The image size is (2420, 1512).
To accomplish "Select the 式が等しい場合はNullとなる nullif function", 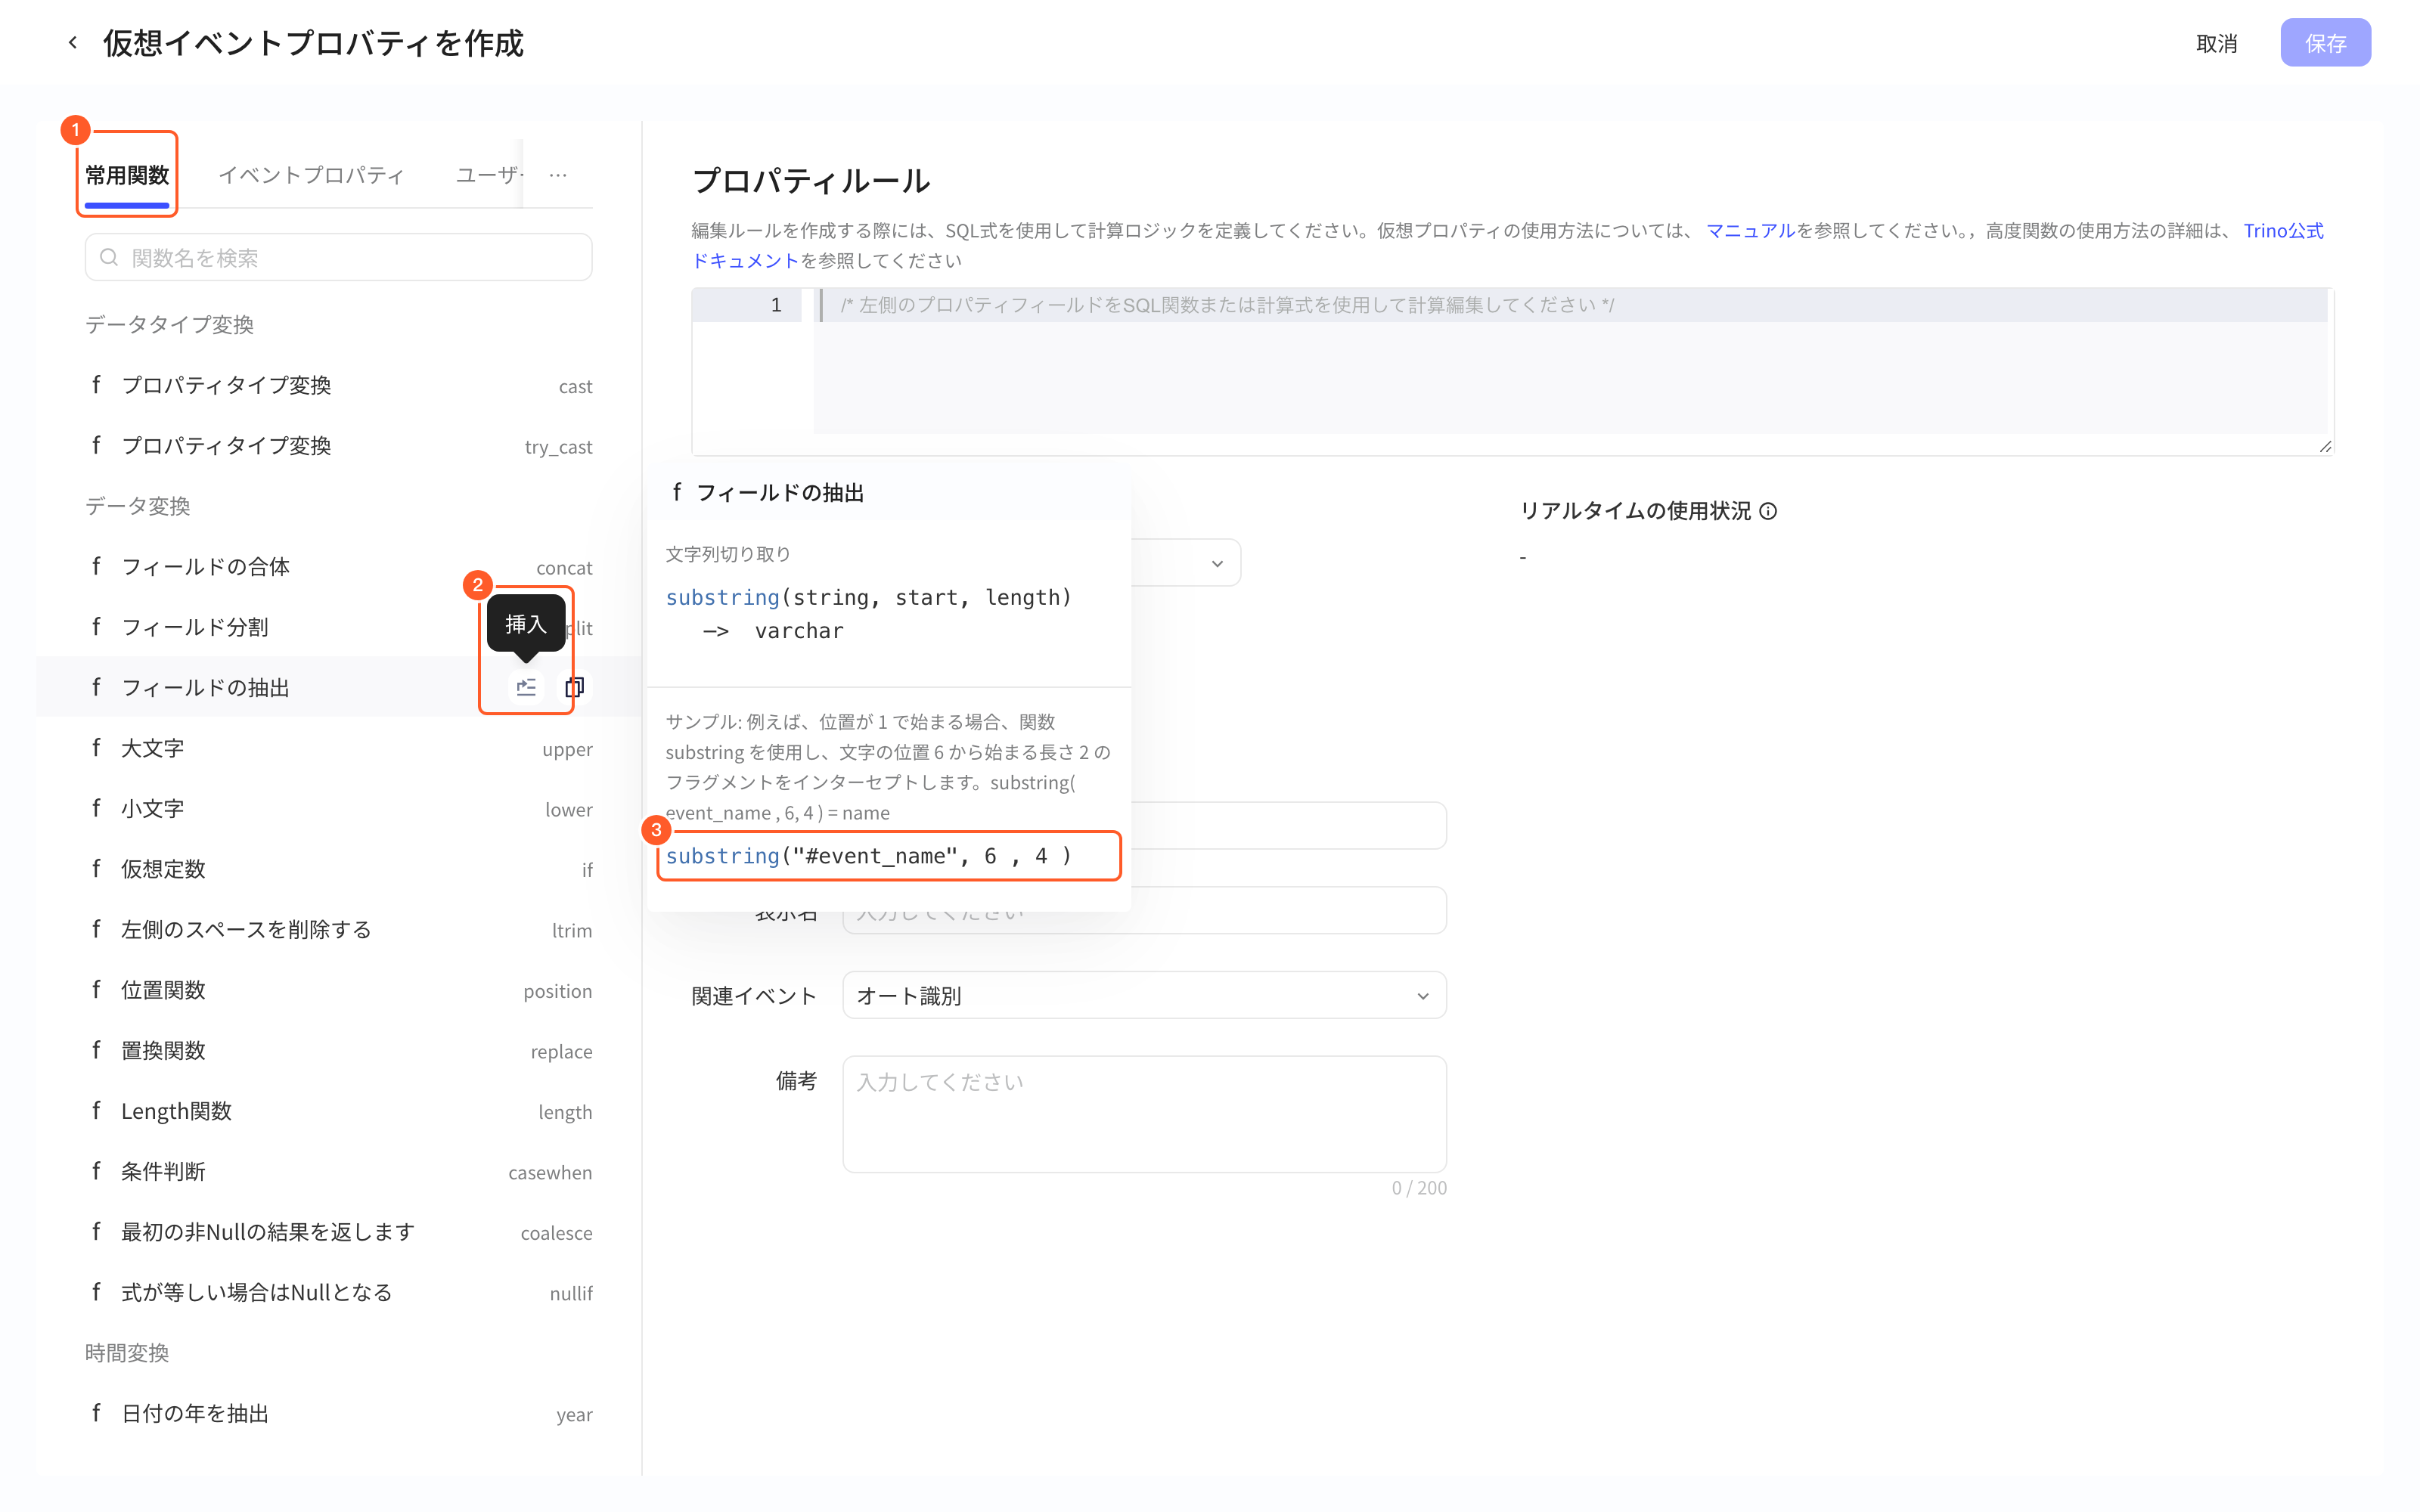I will click(338, 1292).
